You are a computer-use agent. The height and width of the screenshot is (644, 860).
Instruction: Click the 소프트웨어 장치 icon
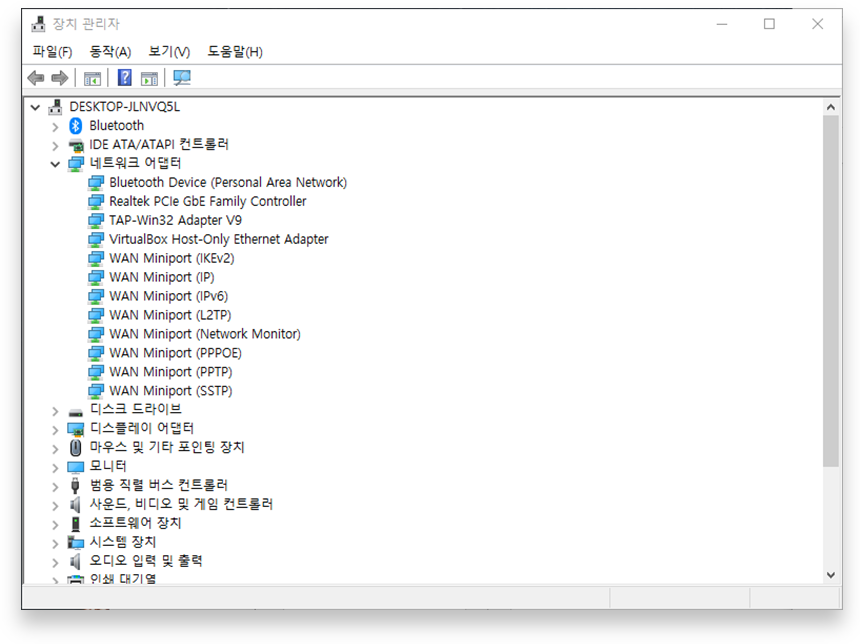(76, 523)
